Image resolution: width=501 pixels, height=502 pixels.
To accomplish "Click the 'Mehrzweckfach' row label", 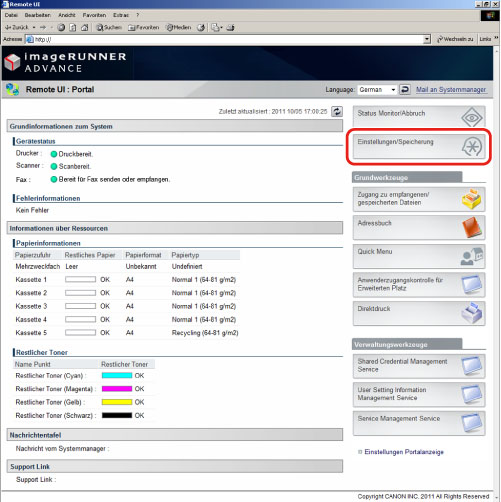I will tap(38, 266).
